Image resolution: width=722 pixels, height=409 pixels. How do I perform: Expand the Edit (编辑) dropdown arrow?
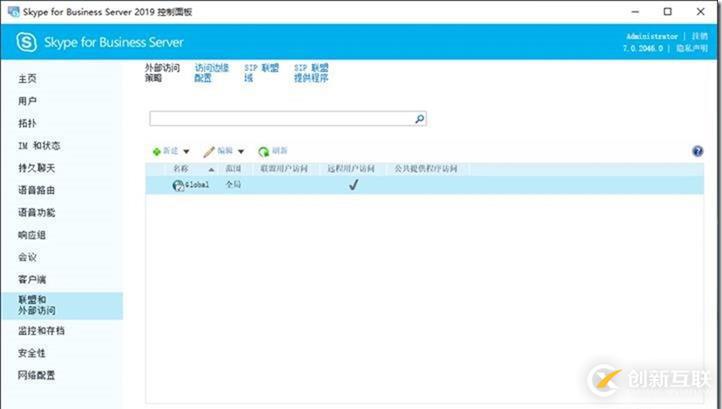(x=241, y=152)
